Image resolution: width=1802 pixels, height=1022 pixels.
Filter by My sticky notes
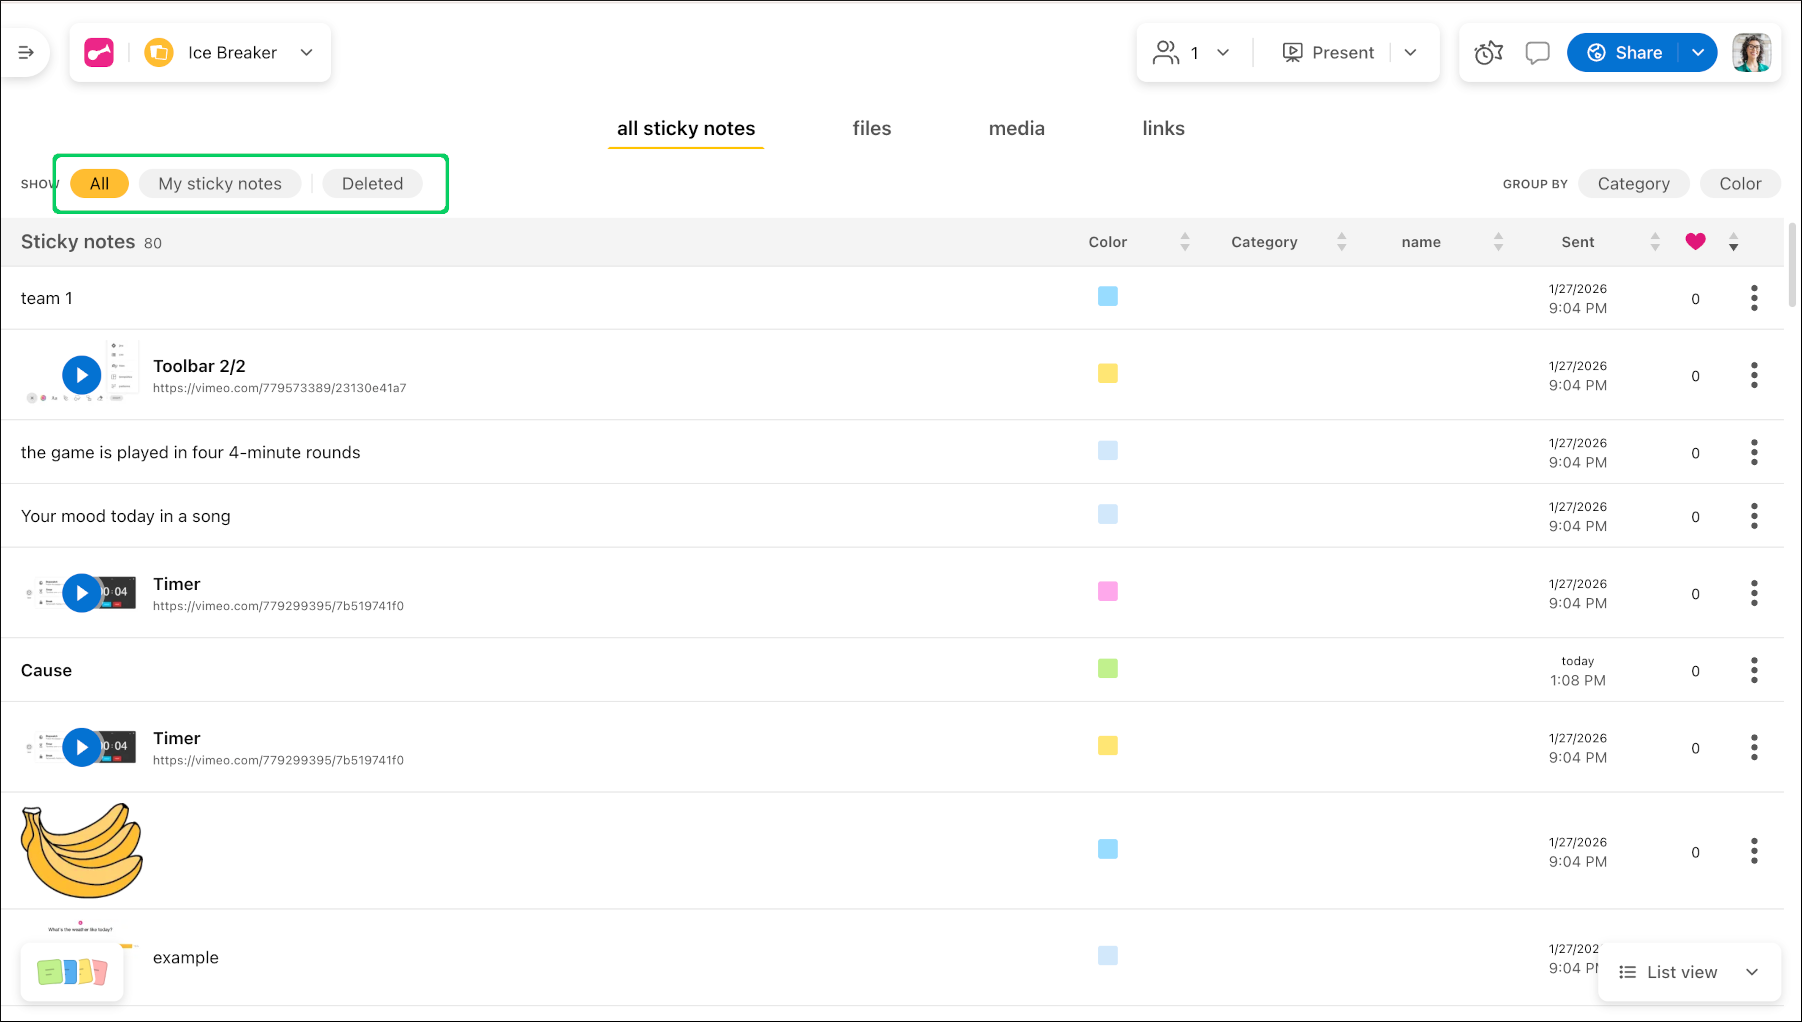point(220,184)
